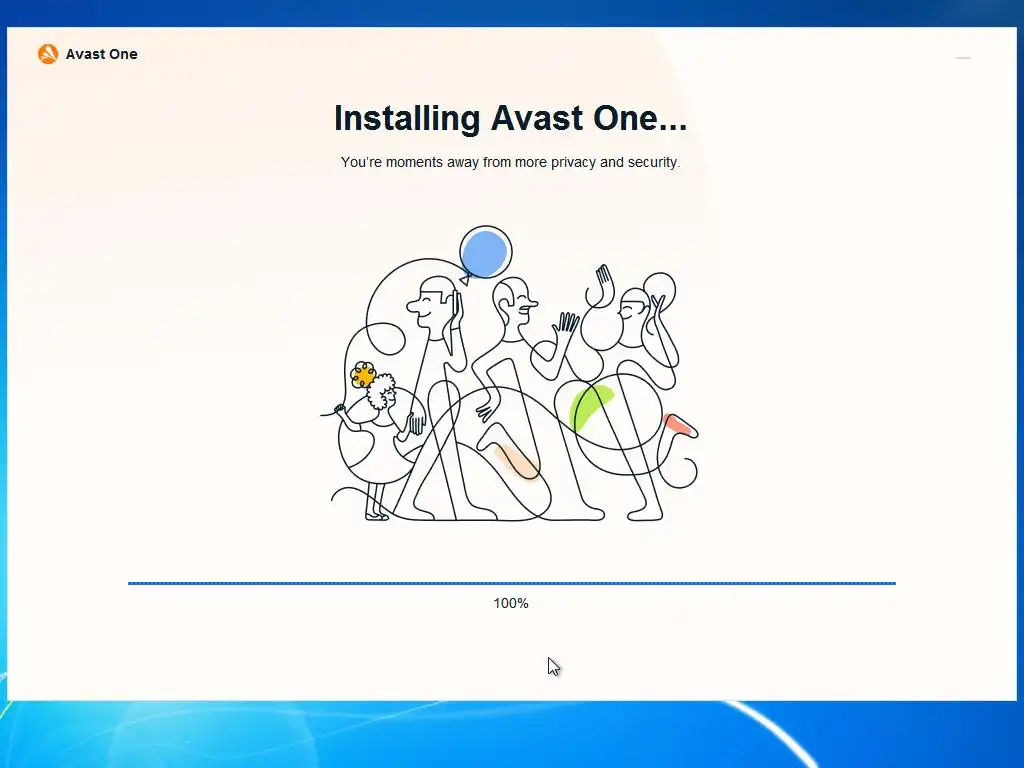Image resolution: width=1024 pixels, height=768 pixels.
Task: Minimize the Avast One installer window
Action: 963,58
